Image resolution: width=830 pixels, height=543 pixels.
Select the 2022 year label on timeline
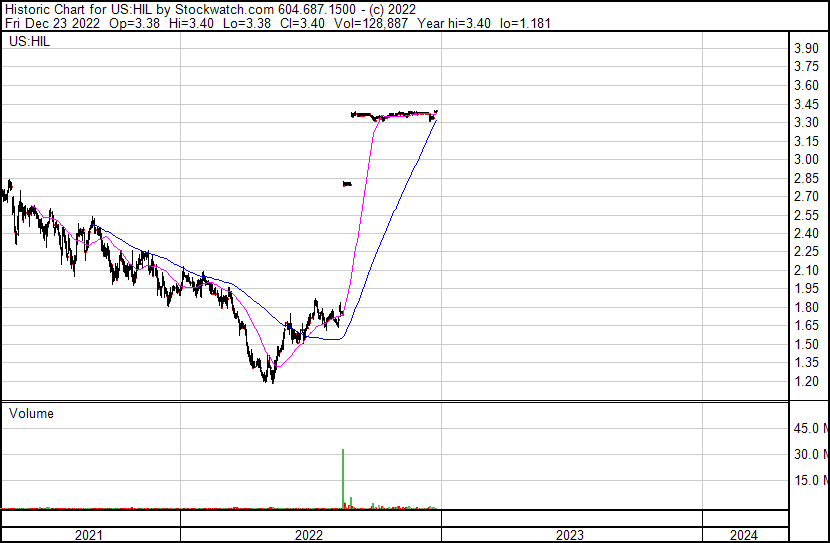pos(310,535)
